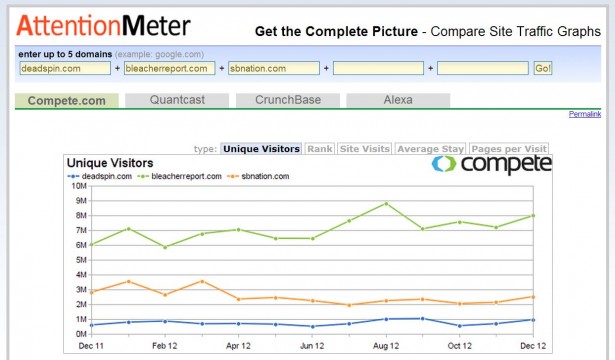The width and height of the screenshot is (615, 360).
Task: Open the CrunchBase tab
Action: pyautogui.click(x=288, y=100)
